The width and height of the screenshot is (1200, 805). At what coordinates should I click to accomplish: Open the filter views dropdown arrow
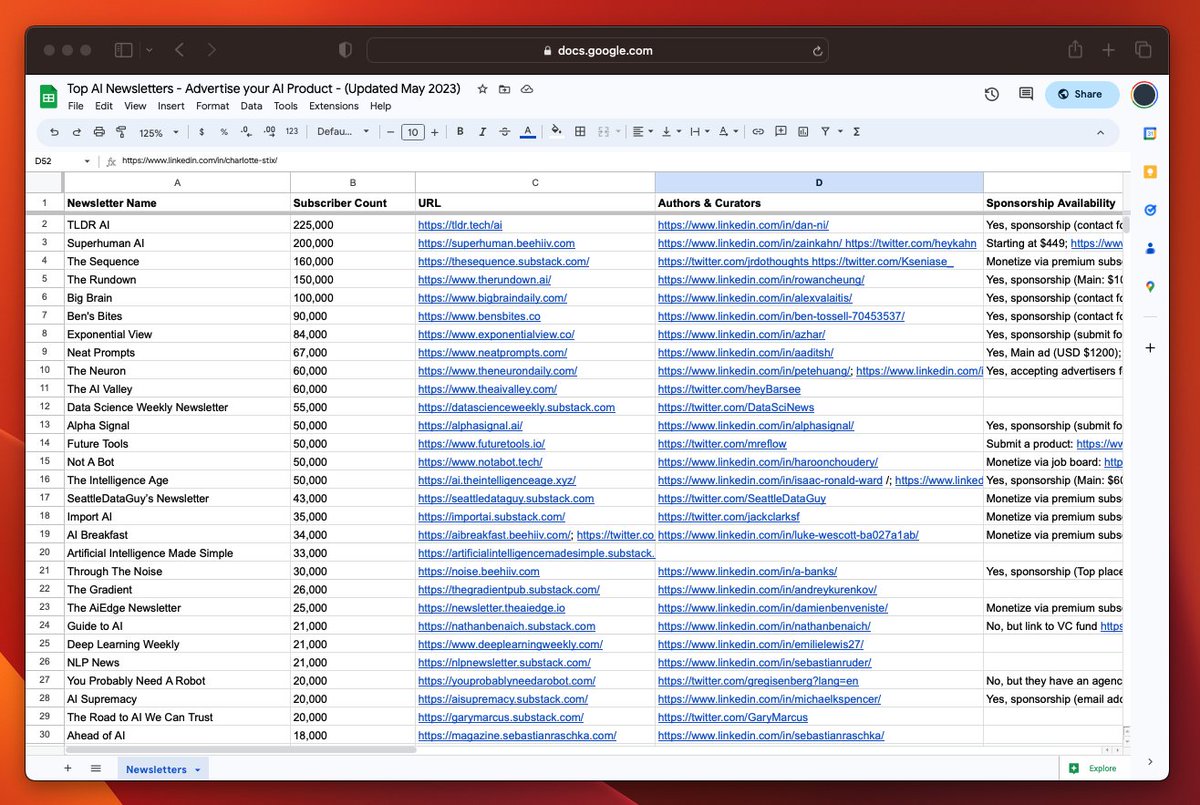[840, 132]
